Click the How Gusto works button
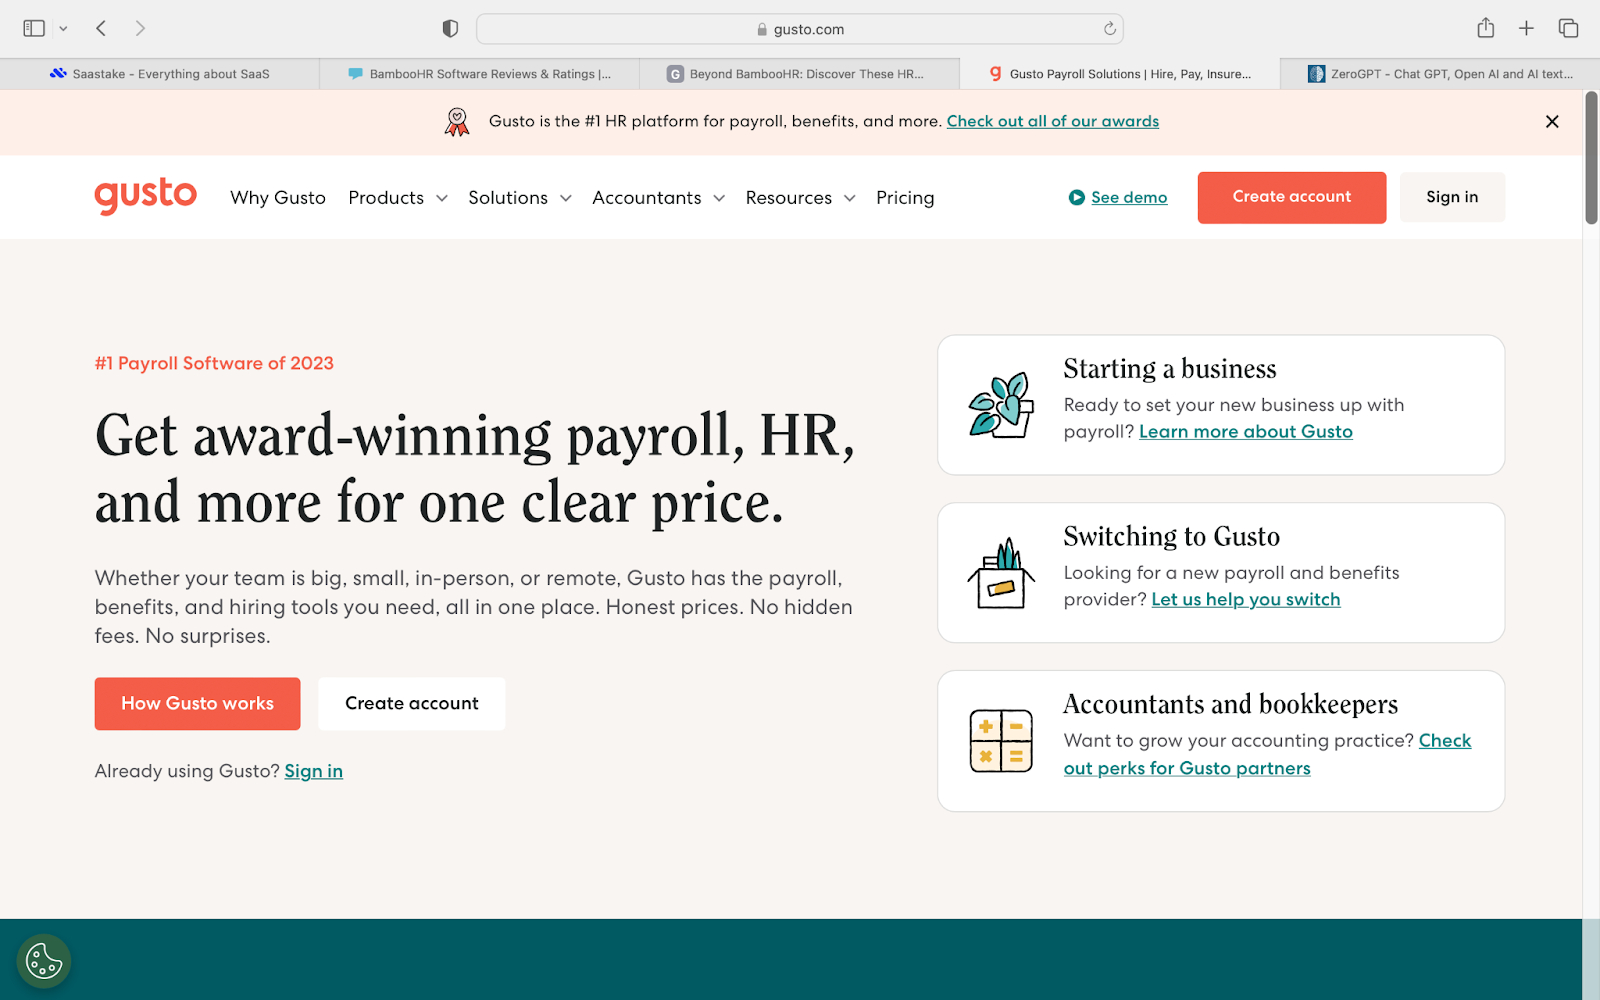Viewport: 1600px width, 1000px height. click(x=197, y=704)
